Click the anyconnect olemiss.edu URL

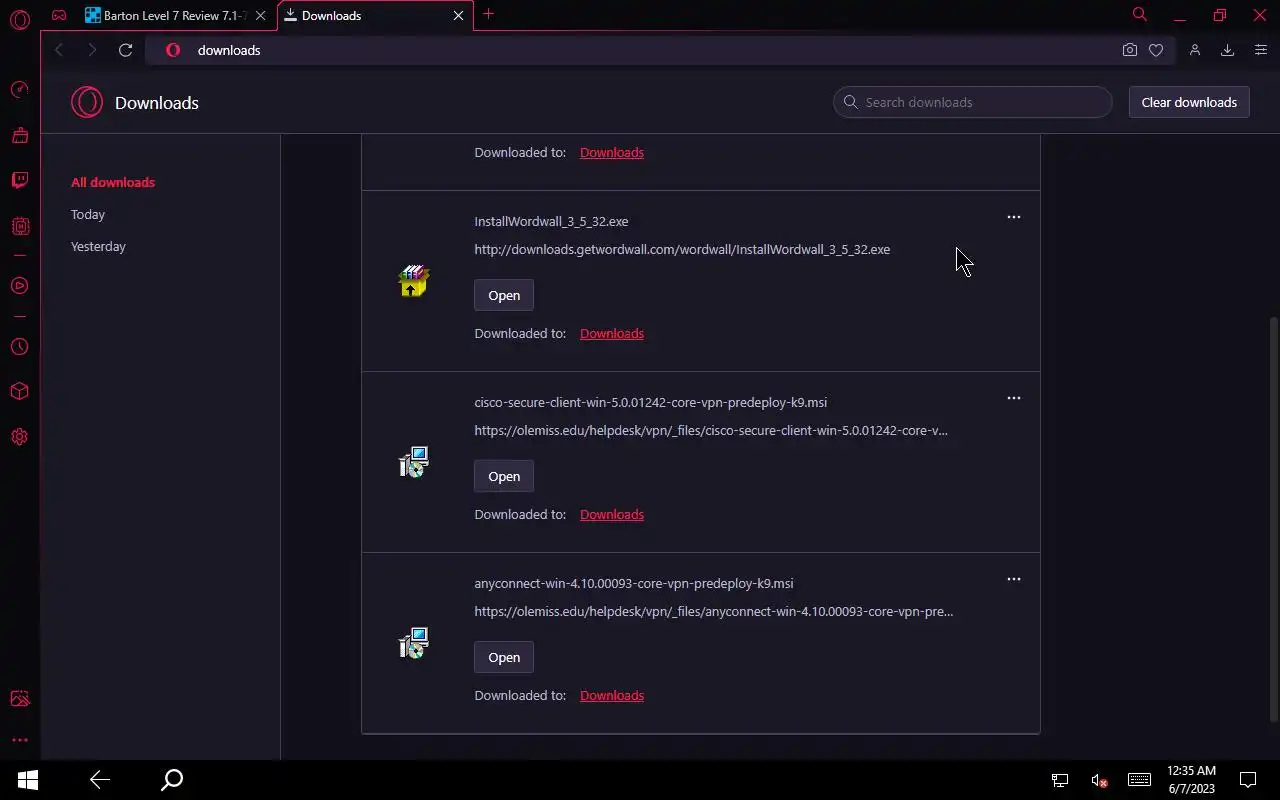click(x=713, y=611)
